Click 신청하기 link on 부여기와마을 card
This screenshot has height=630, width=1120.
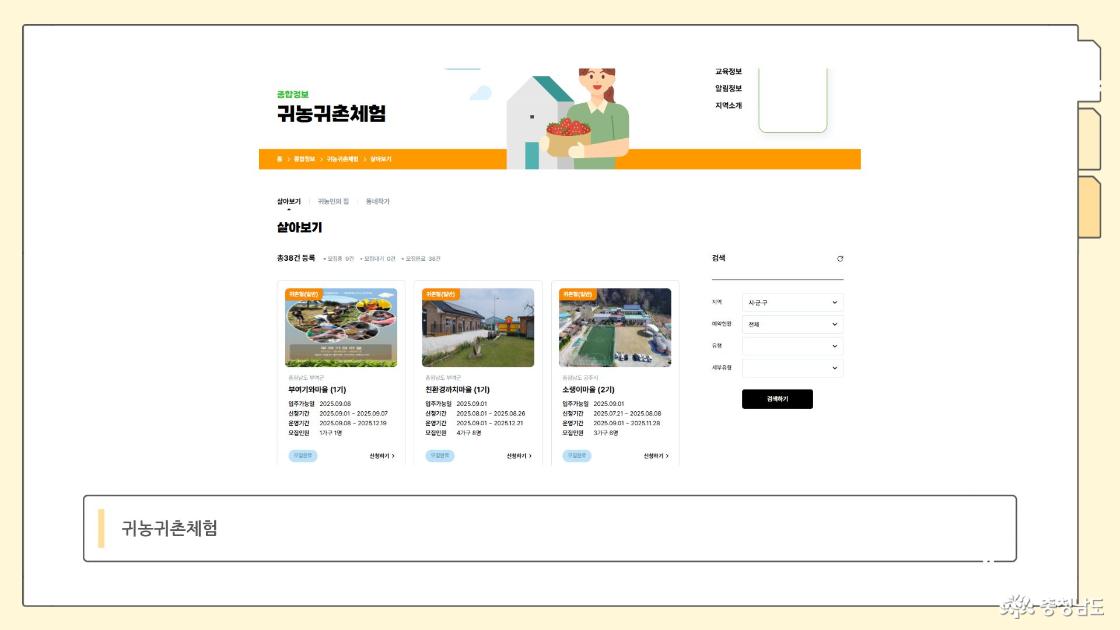[381, 456]
